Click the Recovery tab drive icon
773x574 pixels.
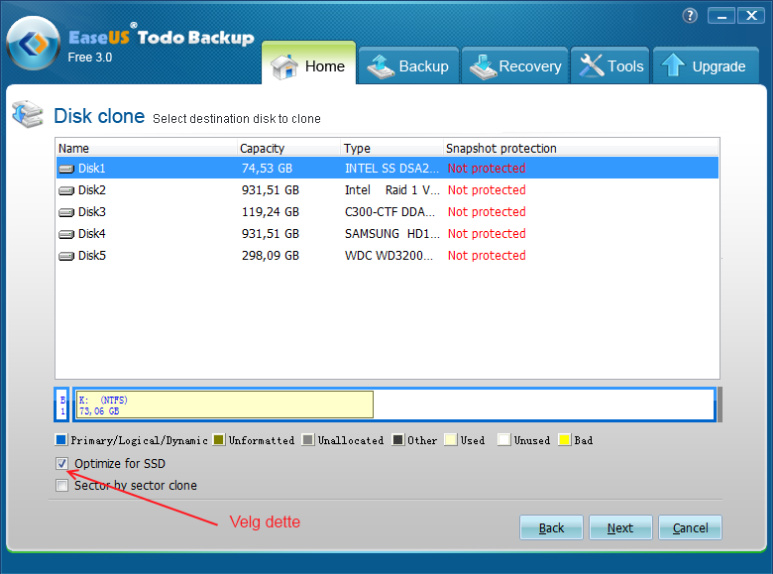(483, 67)
